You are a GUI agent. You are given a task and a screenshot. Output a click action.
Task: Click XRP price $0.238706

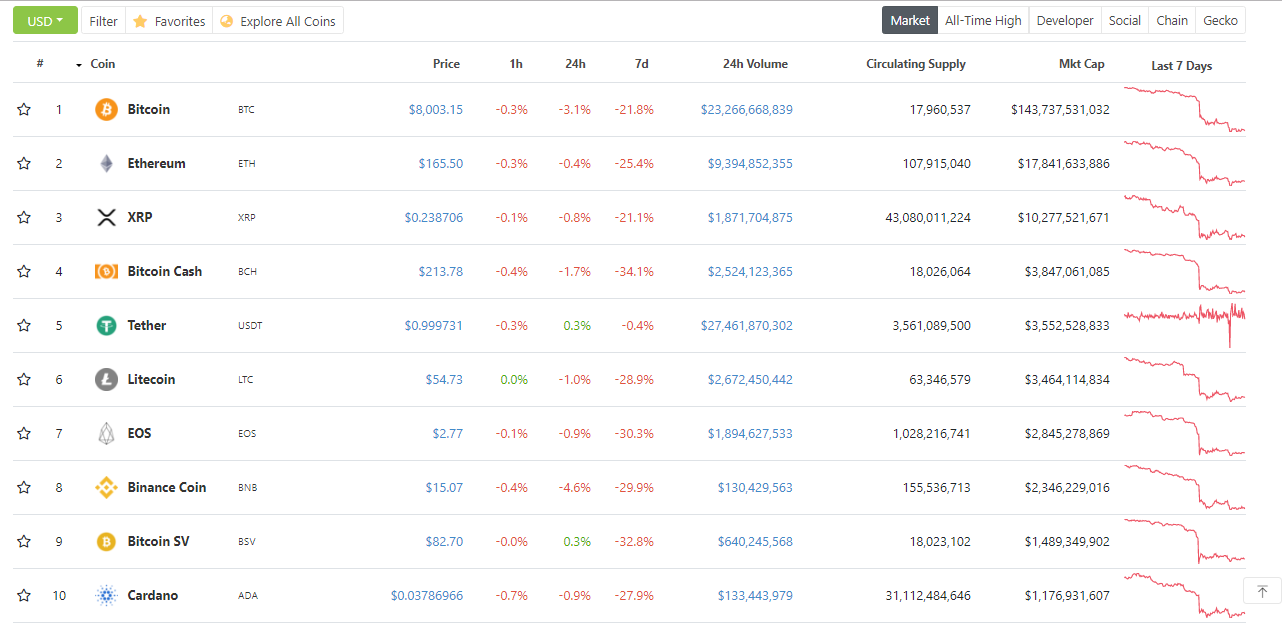coord(434,218)
